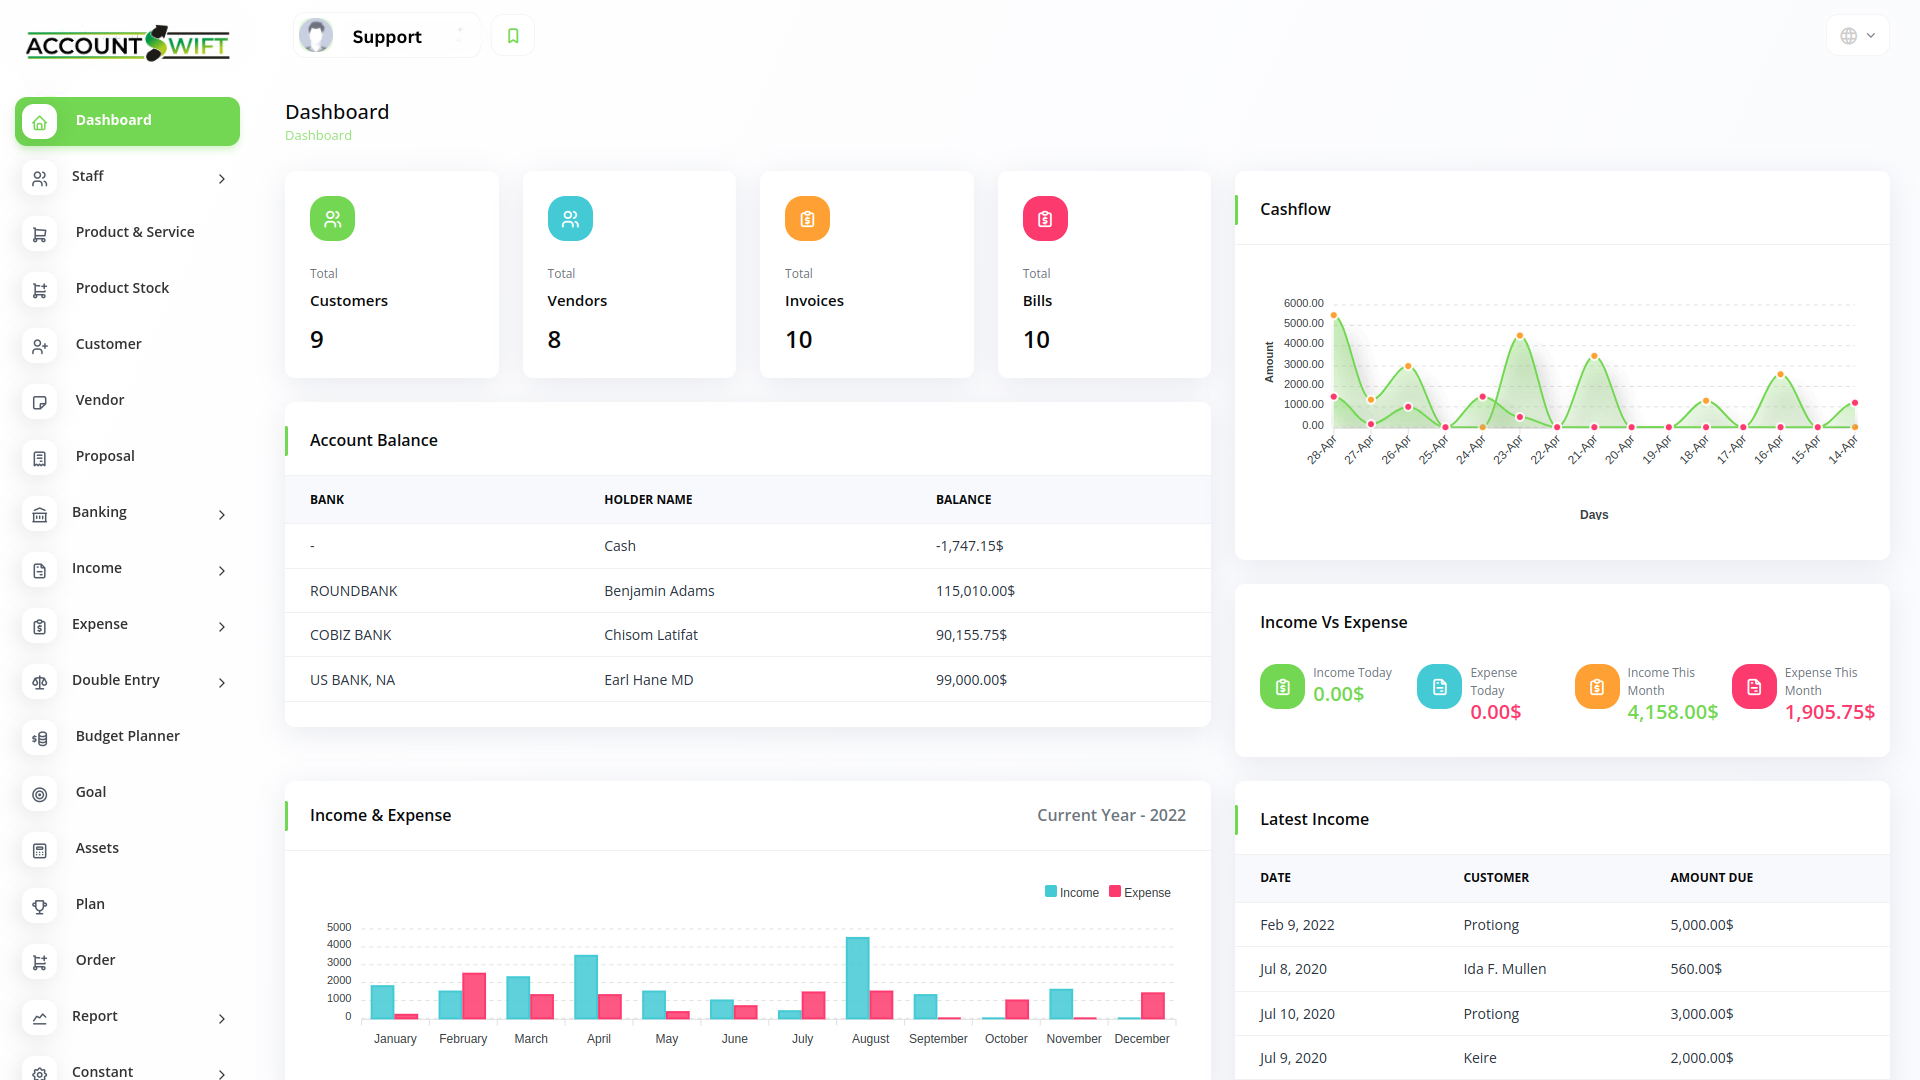Click the Goal target icon
Viewport: 1920px width, 1080px height.
(40, 794)
